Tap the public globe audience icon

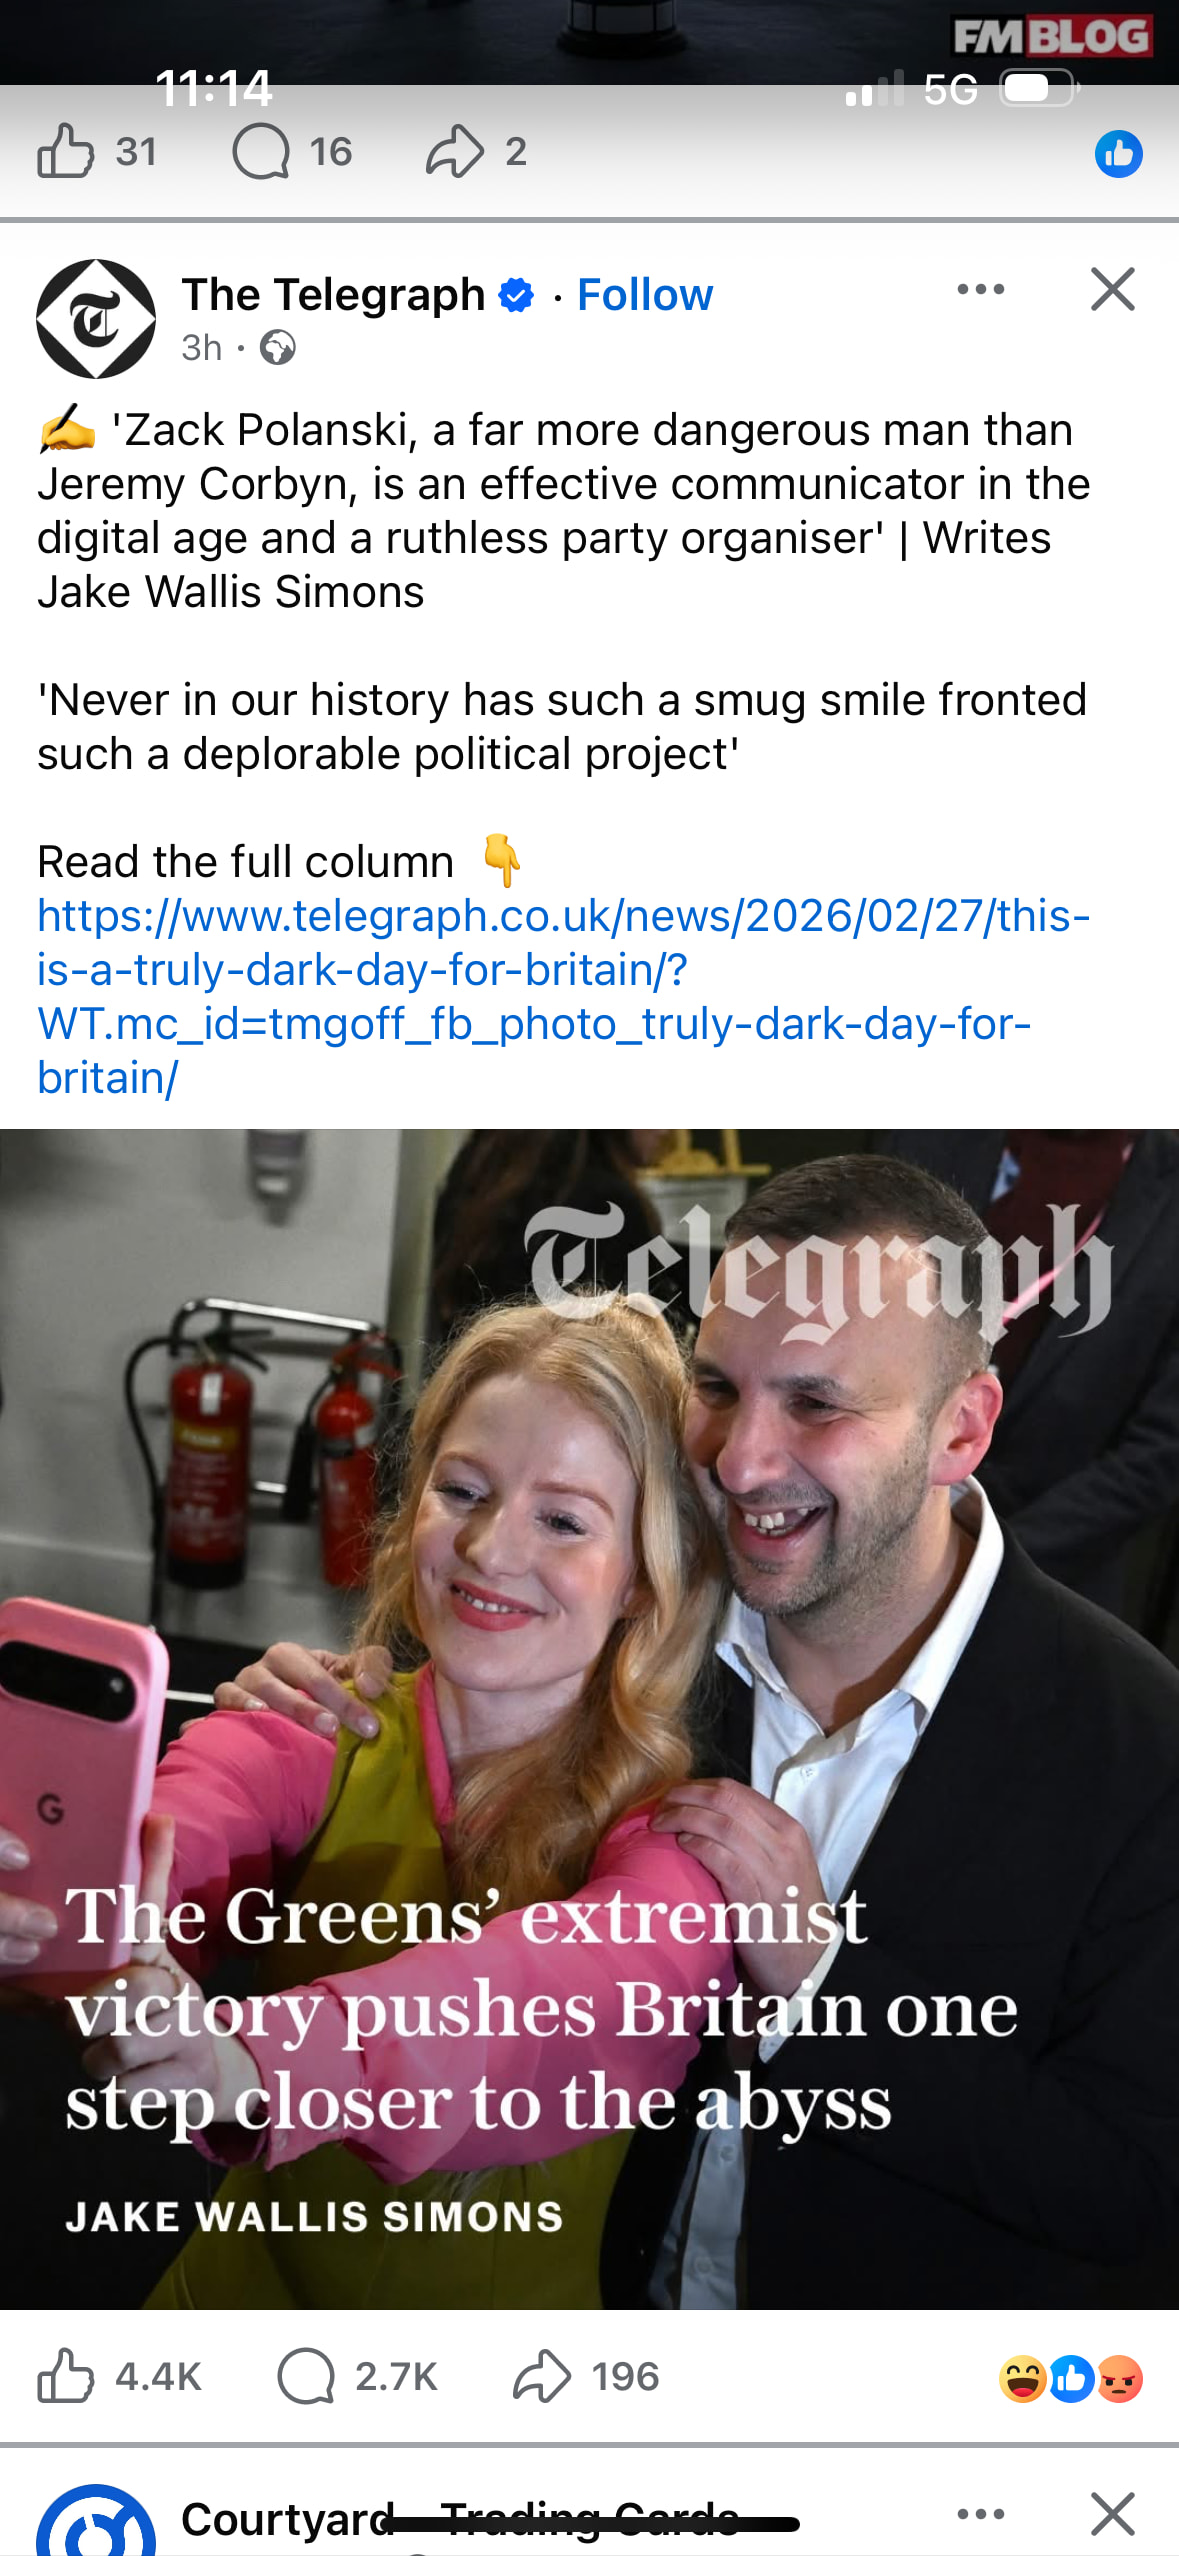277,348
